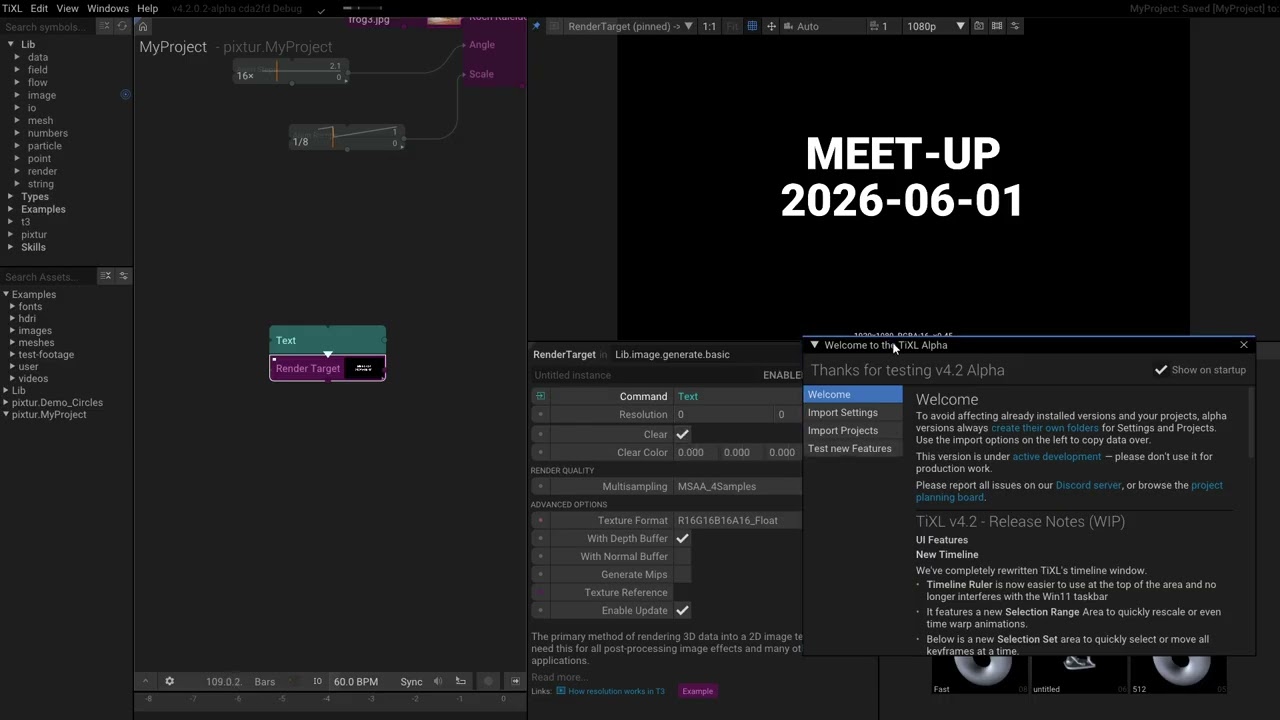Toggle the grid overlay icon in viewer
This screenshot has height=720, width=1280.
point(752,26)
